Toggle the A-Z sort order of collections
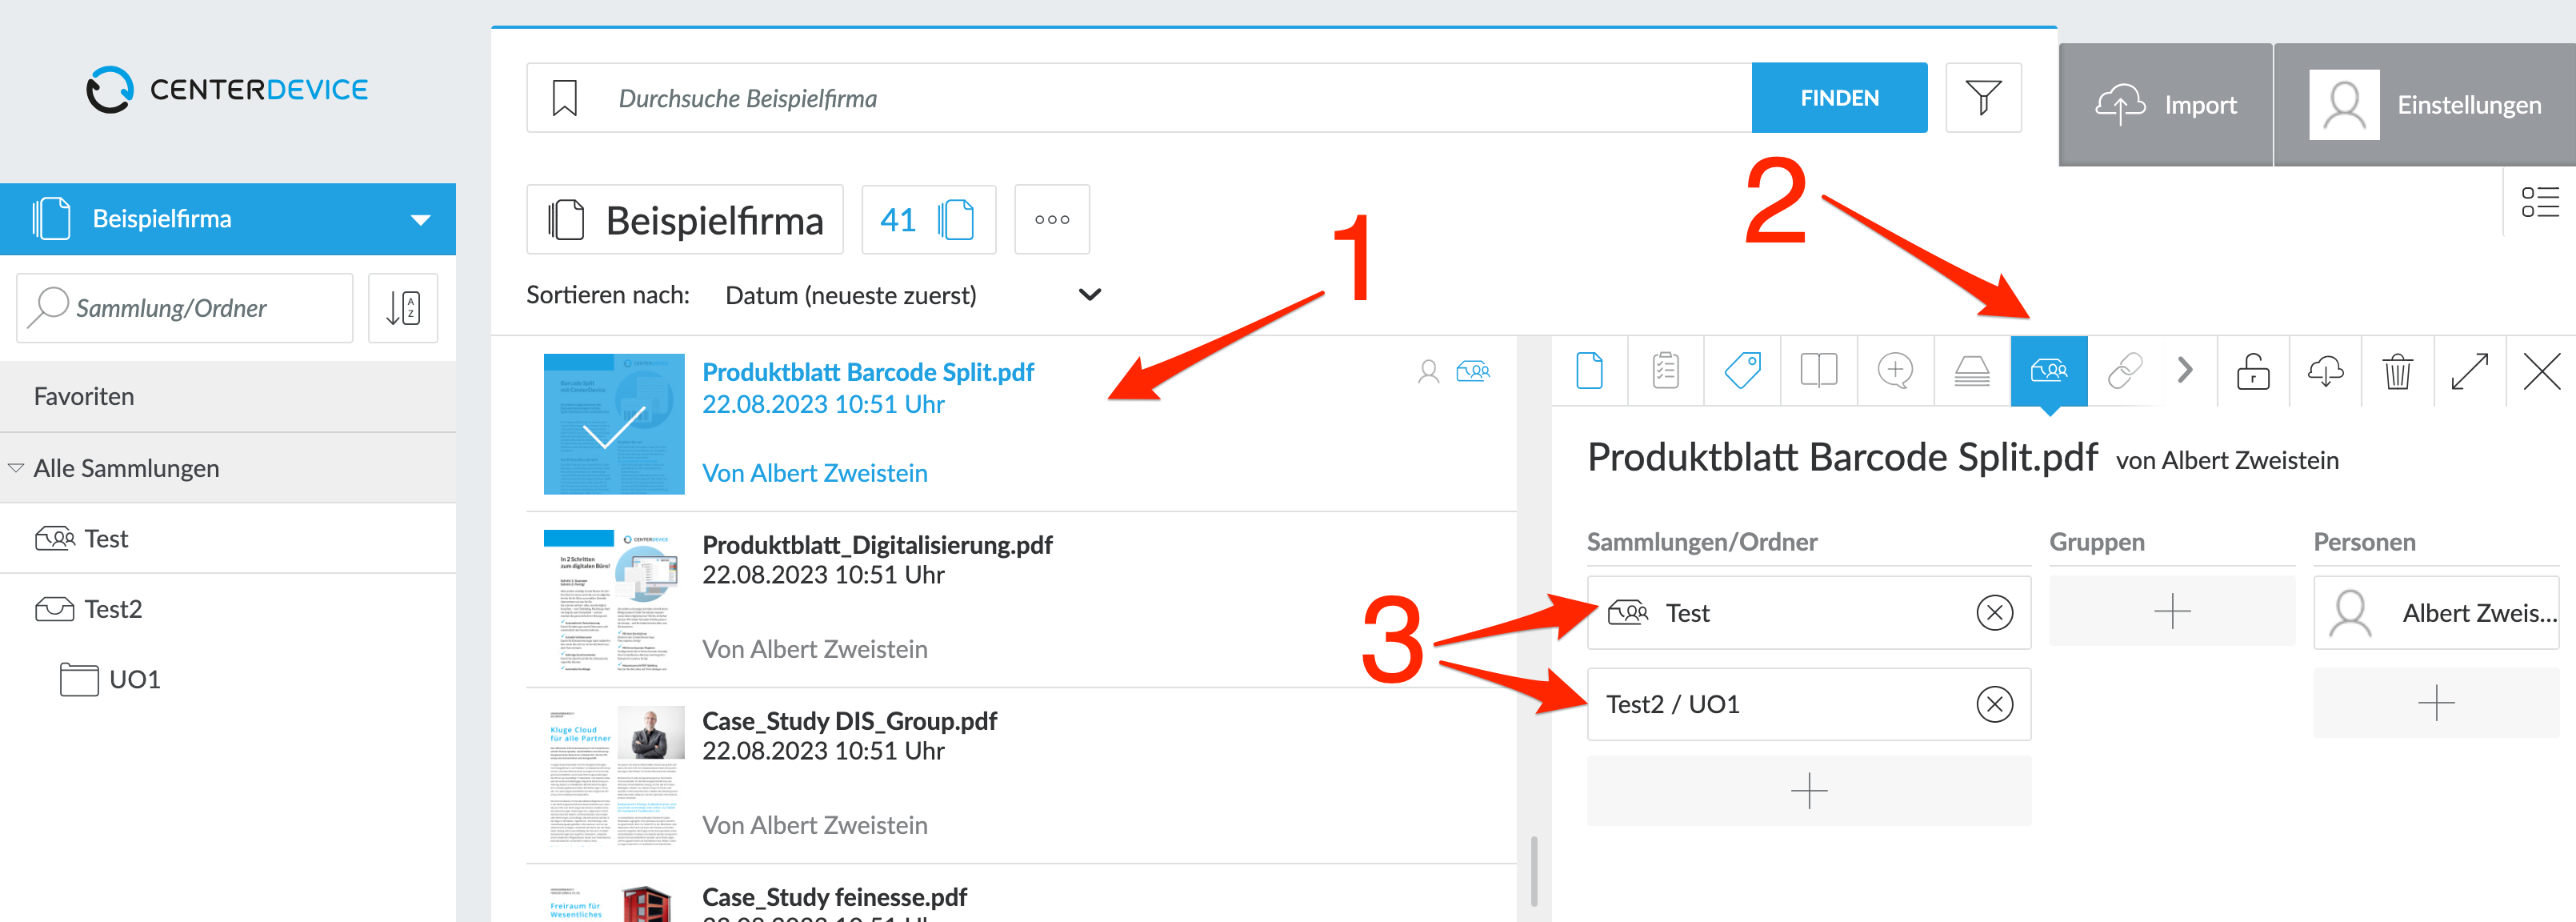This screenshot has width=2576, height=922. click(x=403, y=308)
